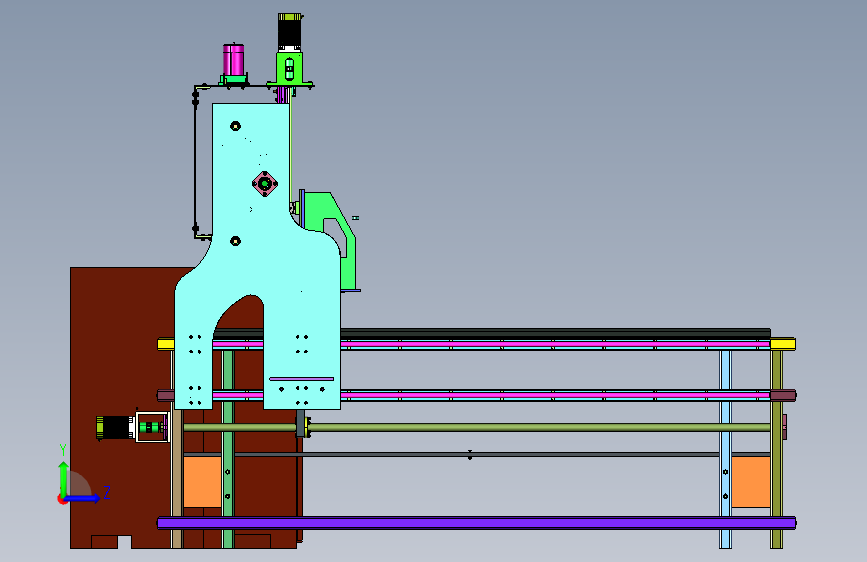The image size is (867, 562).
Task: Select the upper magenta guide rail
Action: pyautogui.click(x=553, y=344)
